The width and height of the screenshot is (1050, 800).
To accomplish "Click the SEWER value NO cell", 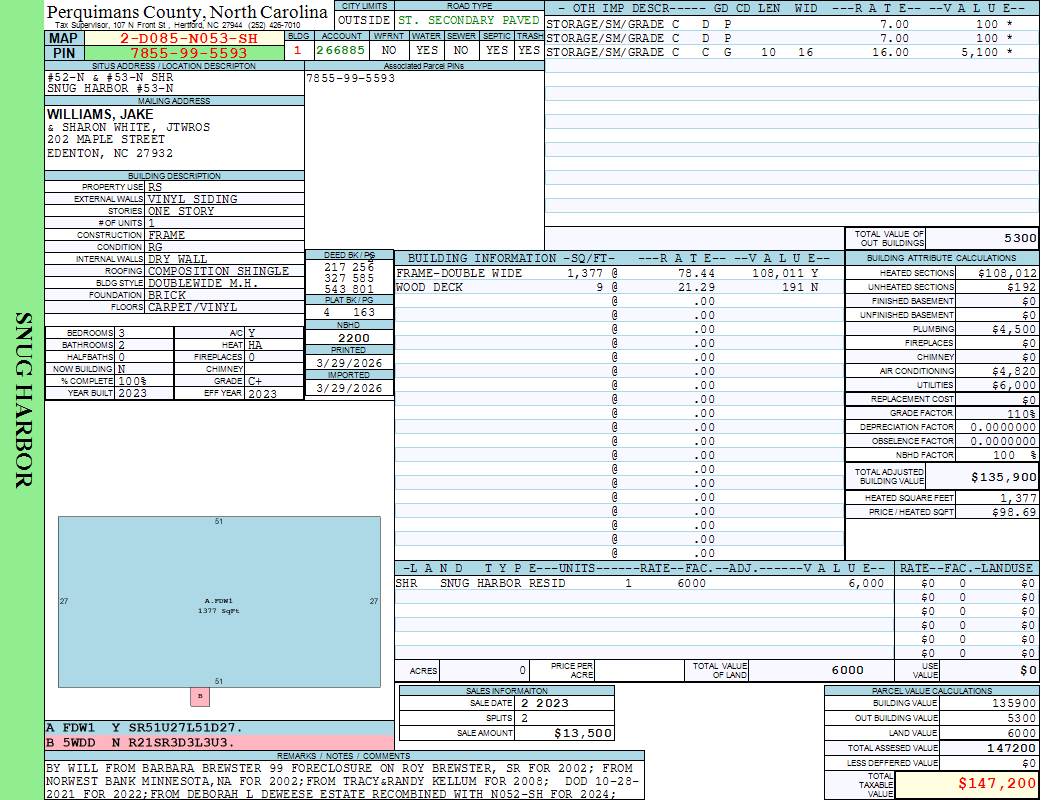I will [461, 49].
